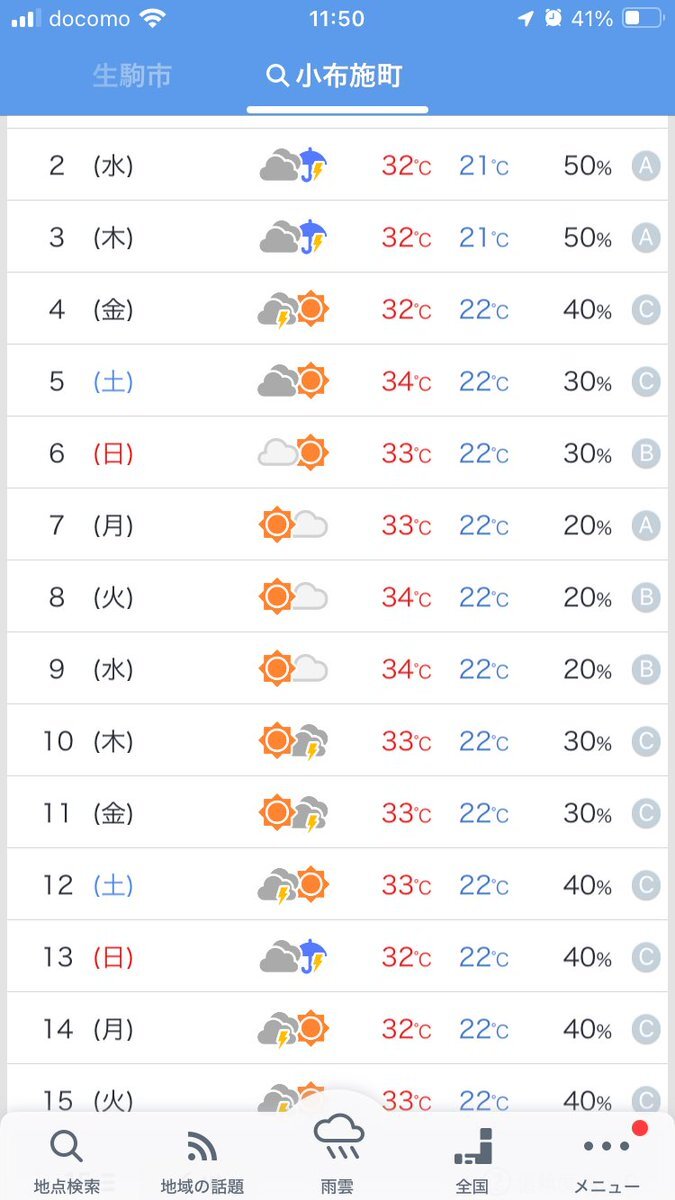This screenshot has height=1200, width=675.
Task: Tap the umbrella storm icon for 13 (日)
Action: (294, 957)
